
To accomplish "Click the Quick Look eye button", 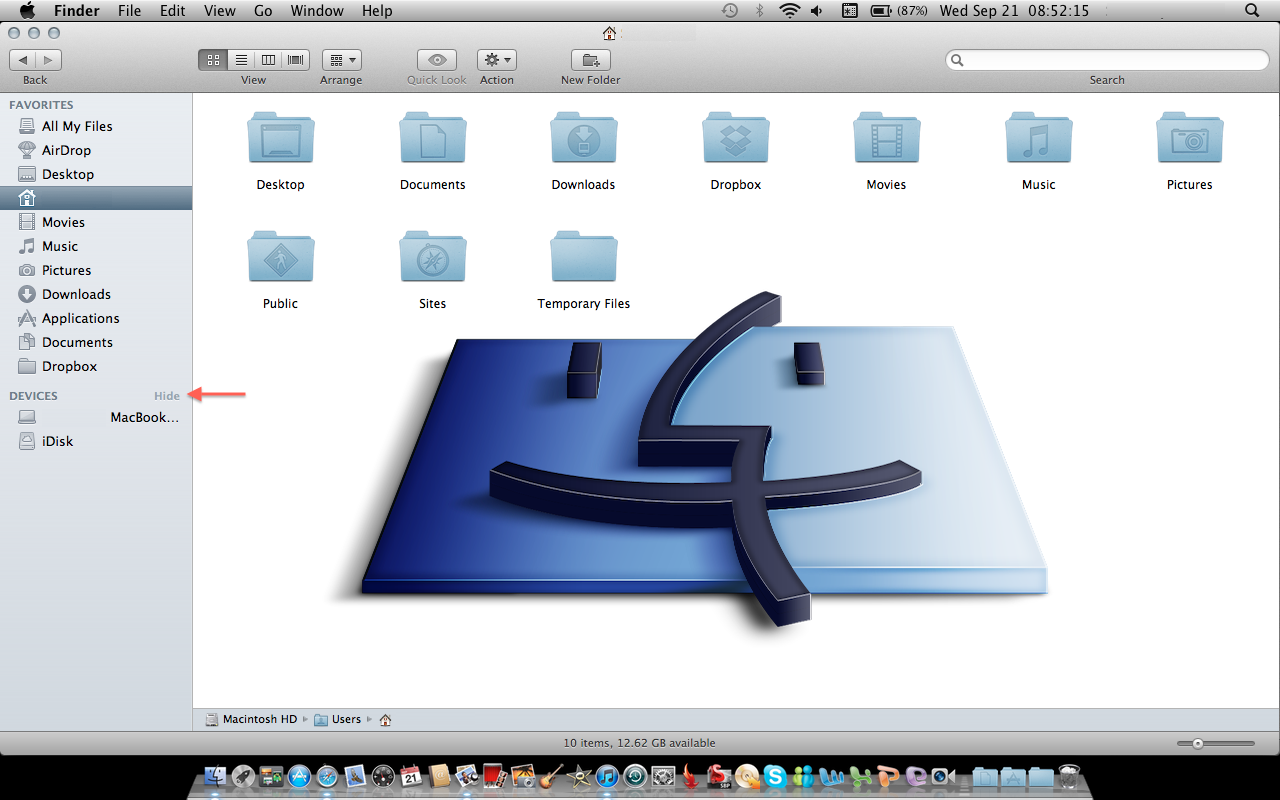I will point(437,60).
